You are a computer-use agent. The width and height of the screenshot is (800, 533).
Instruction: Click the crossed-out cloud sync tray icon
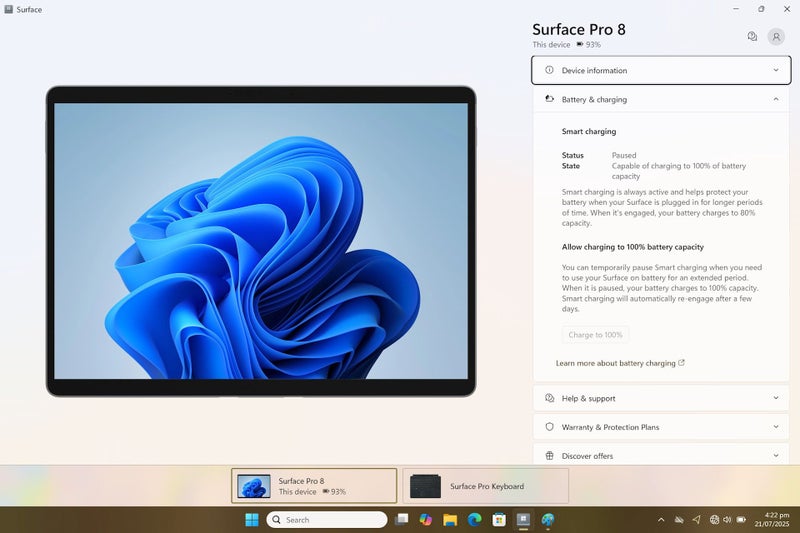pyautogui.click(x=679, y=520)
